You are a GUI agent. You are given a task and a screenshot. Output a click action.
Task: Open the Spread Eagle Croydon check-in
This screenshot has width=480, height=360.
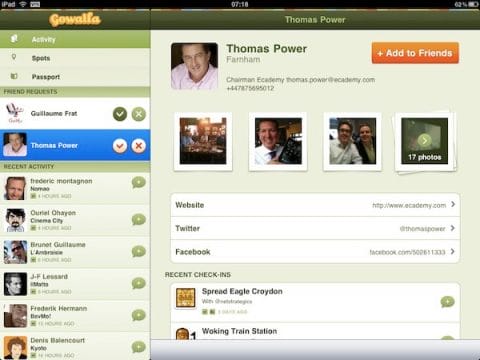[x=315, y=302]
